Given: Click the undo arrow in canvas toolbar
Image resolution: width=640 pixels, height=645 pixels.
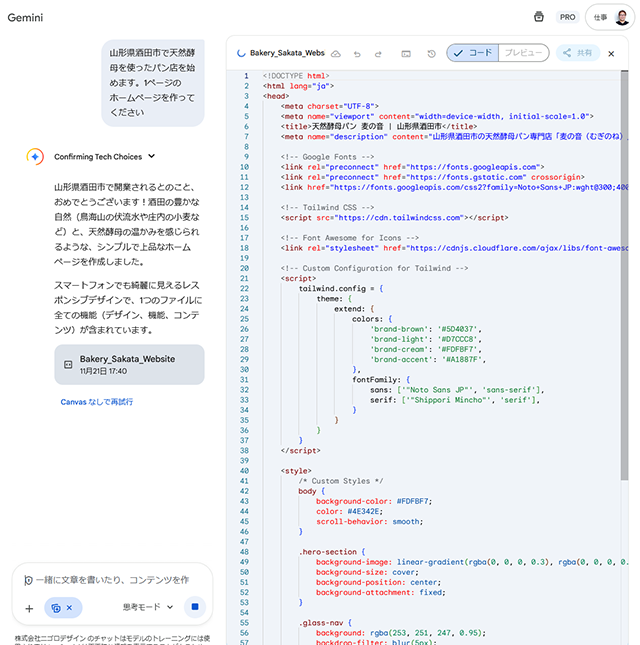Looking at the screenshot, I should (x=359, y=53).
